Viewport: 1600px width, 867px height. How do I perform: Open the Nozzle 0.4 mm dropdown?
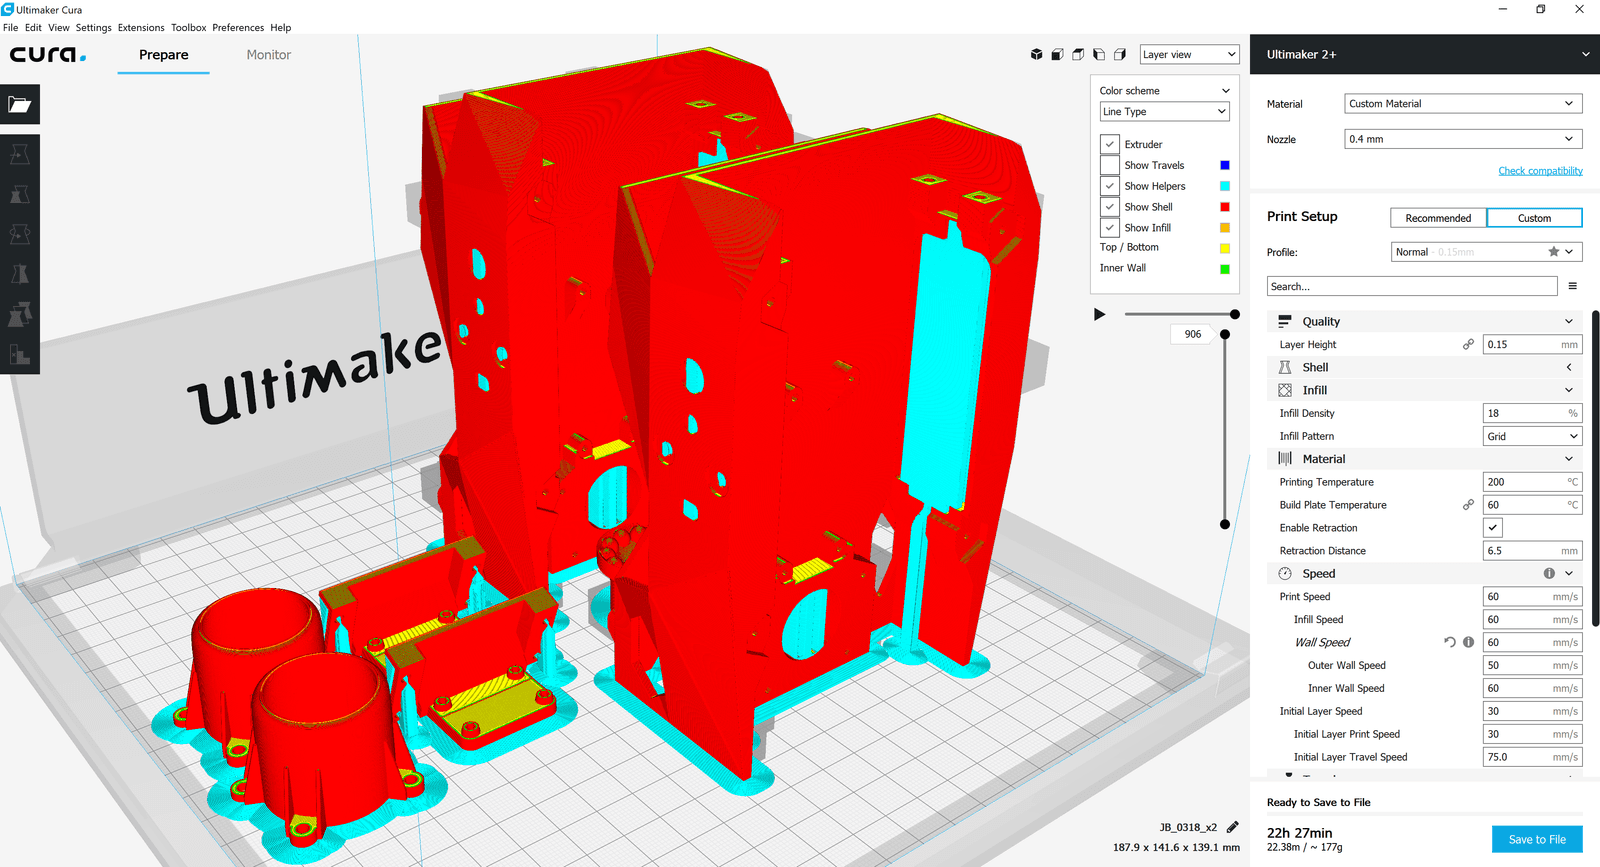click(1463, 139)
